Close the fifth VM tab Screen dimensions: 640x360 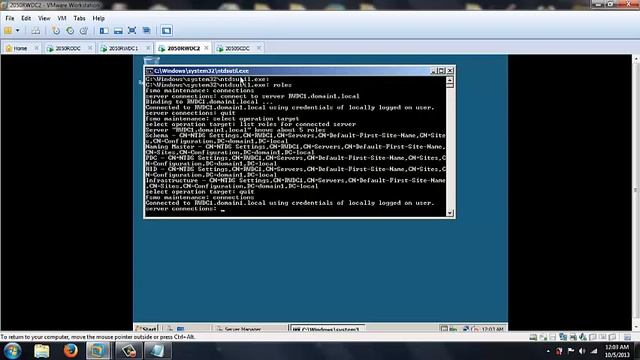click(x=258, y=48)
